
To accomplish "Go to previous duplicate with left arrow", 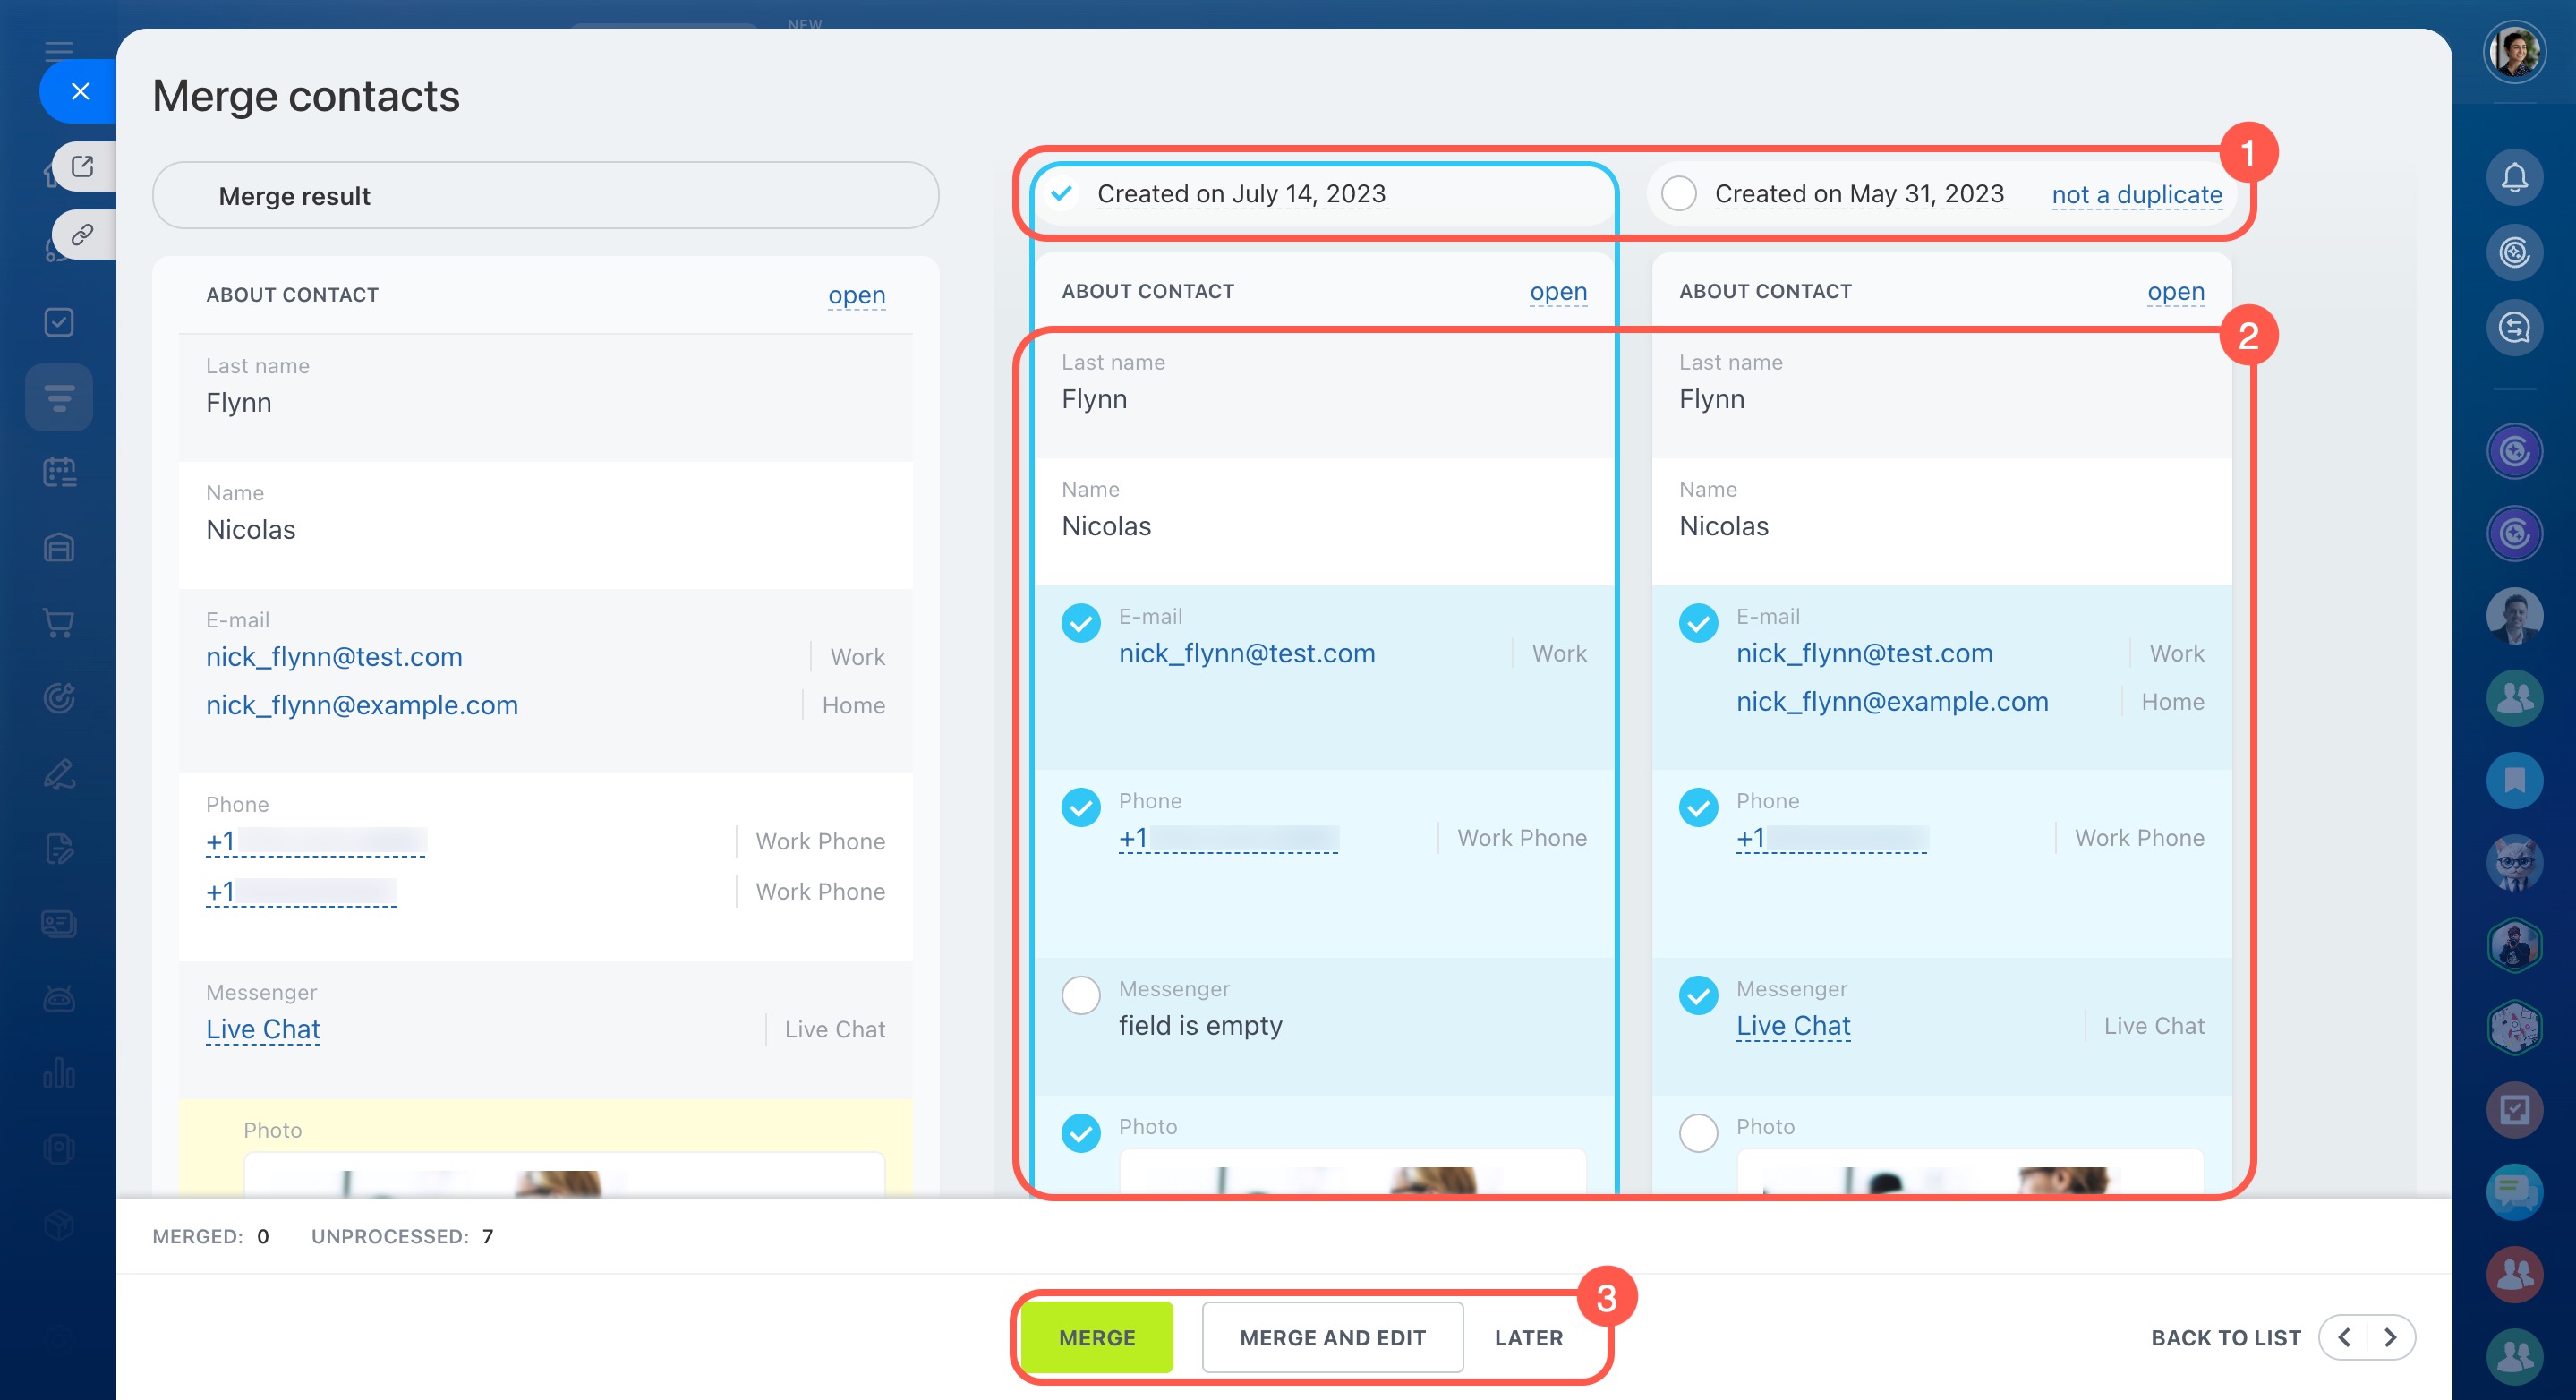I will [x=2344, y=1337].
